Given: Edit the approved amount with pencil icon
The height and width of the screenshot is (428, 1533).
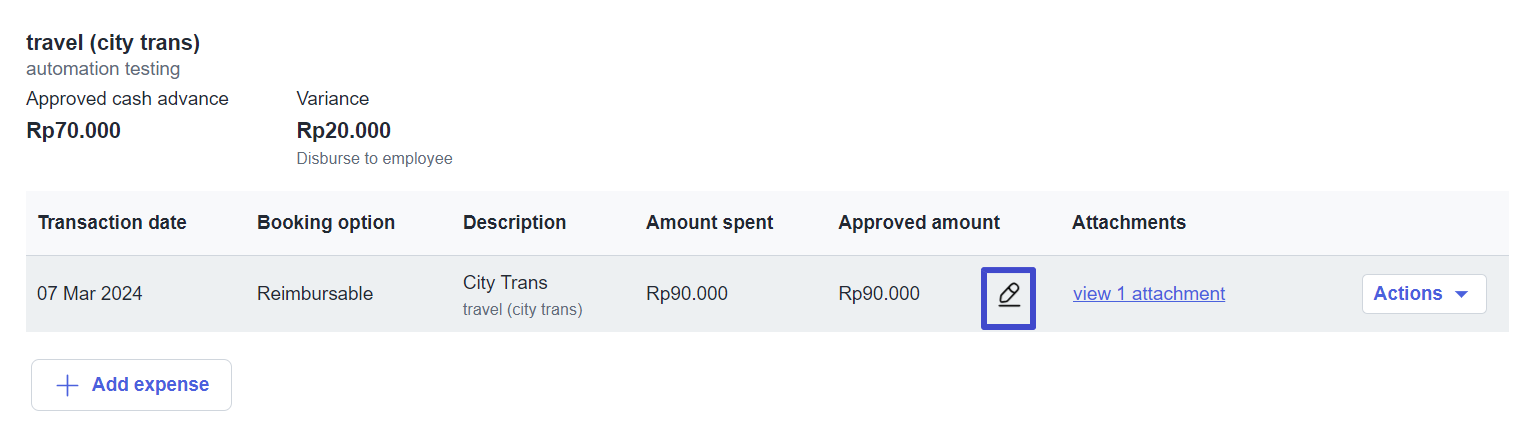Looking at the screenshot, I should pos(1008,294).
